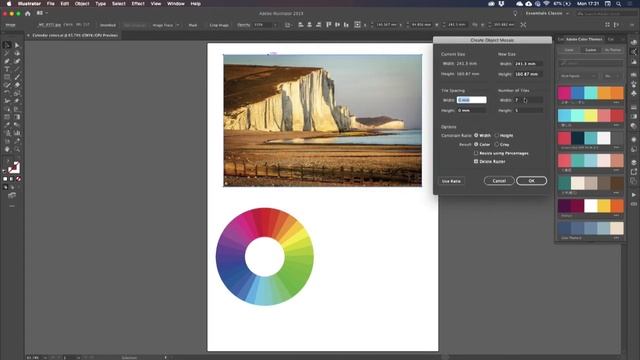Open the time filter dropdown beside Most Popular
The width and height of the screenshot is (640, 360).
pos(611,76)
